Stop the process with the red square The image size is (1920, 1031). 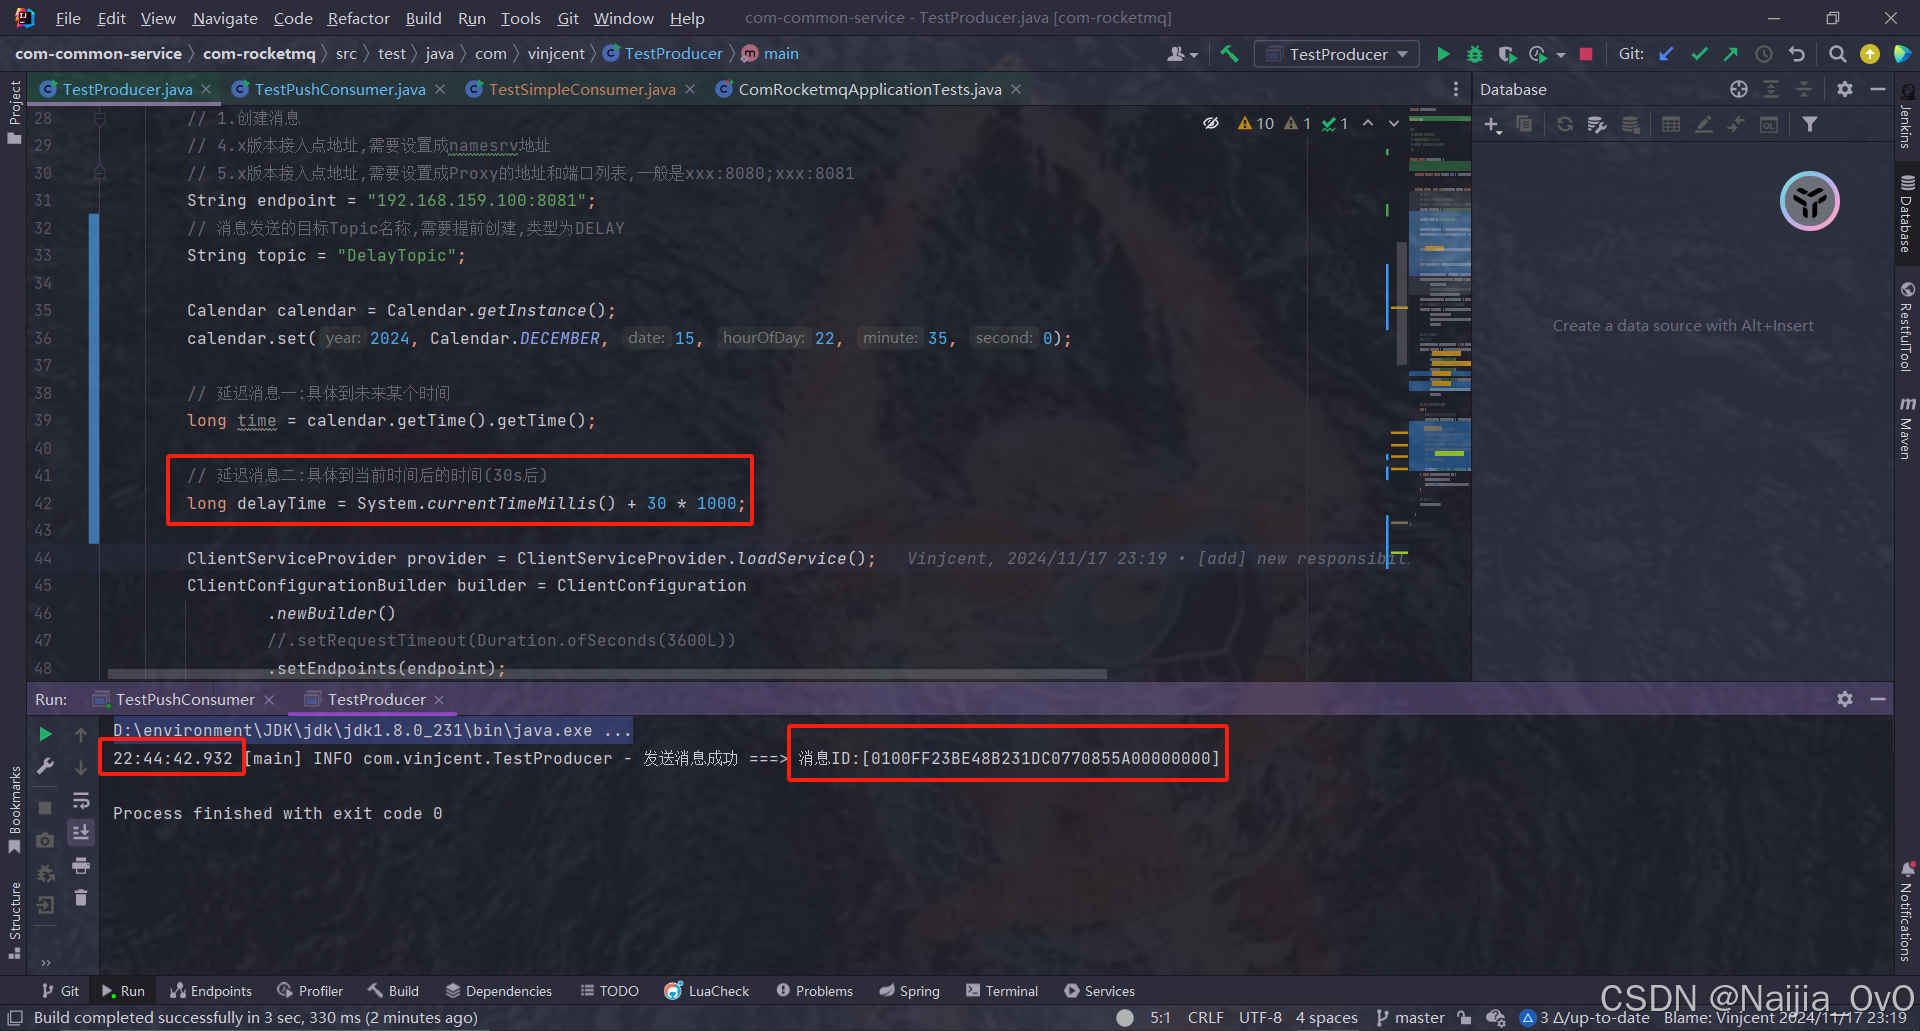[1586, 54]
